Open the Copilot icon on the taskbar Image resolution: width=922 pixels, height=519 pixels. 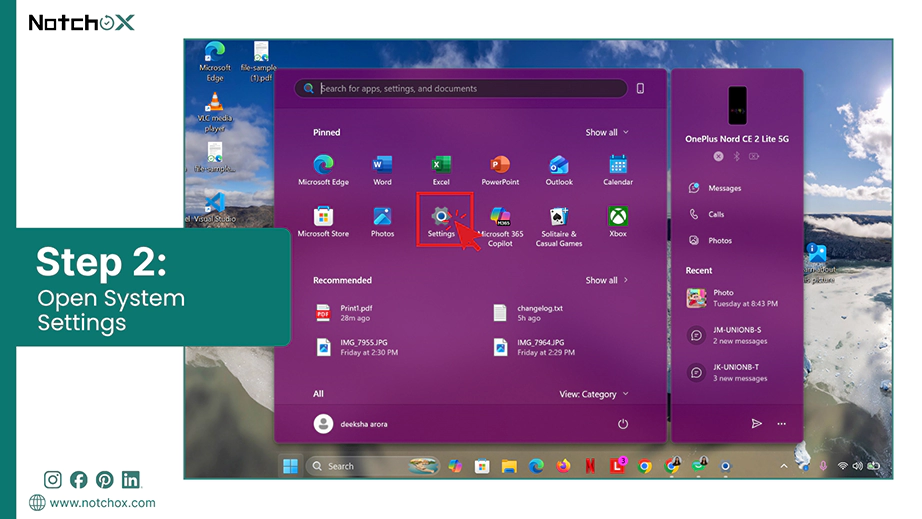click(455, 466)
